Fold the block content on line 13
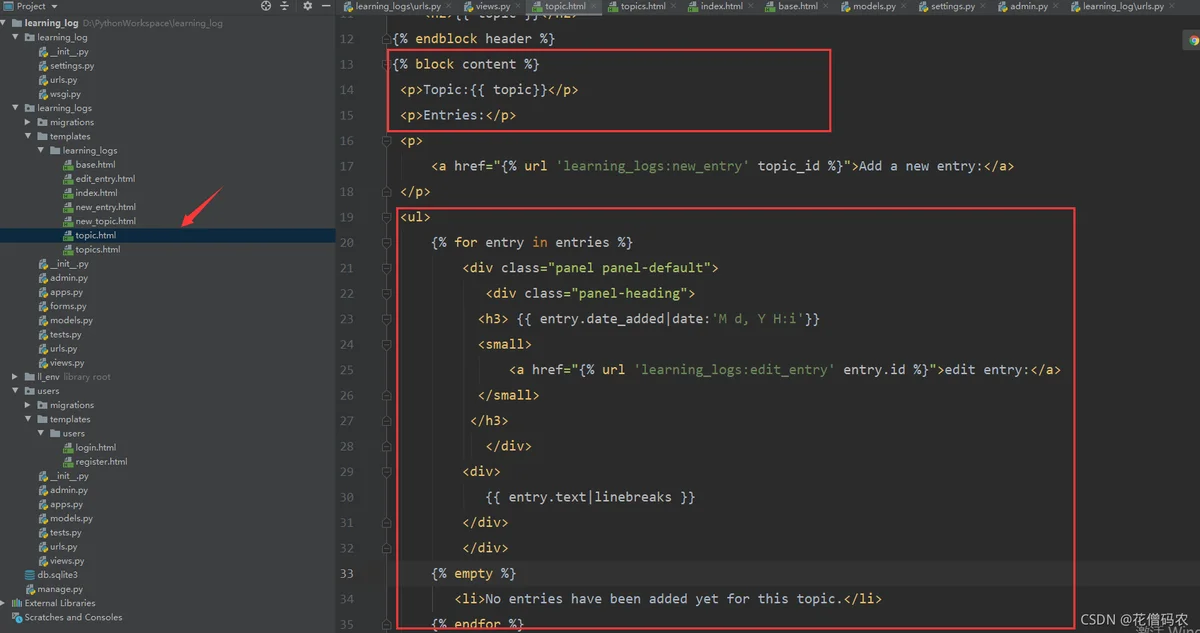Image resolution: width=1200 pixels, height=633 pixels. coord(386,64)
